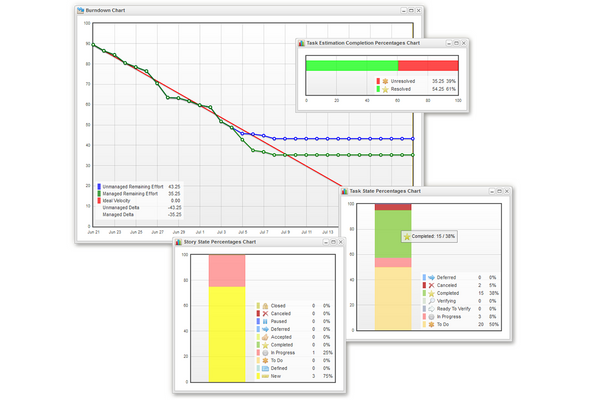Click the Verifying magnifier icon in Task State legend
Screen dimensions: 600x400
point(431,301)
